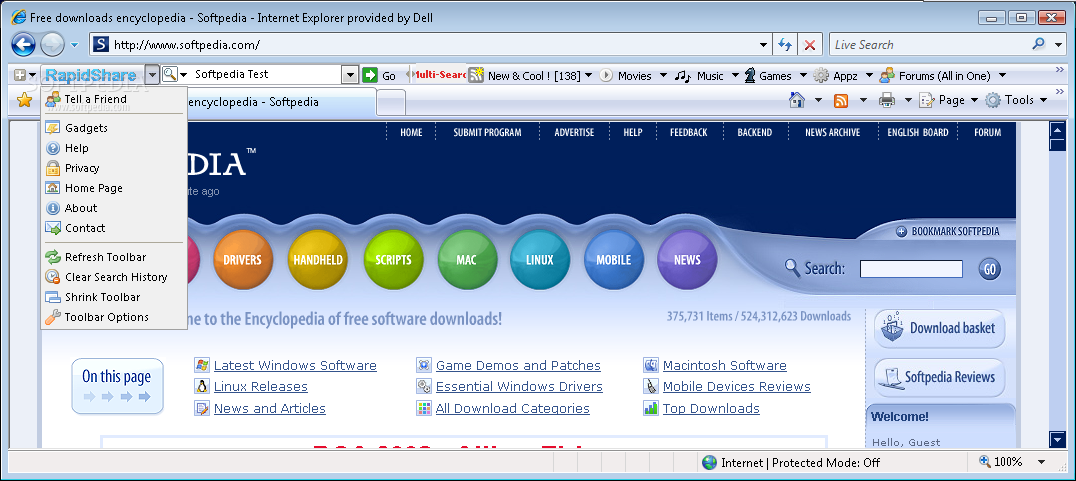The image size is (1076, 481).
Task: Open Game Demos and Patches link
Action: (518, 366)
